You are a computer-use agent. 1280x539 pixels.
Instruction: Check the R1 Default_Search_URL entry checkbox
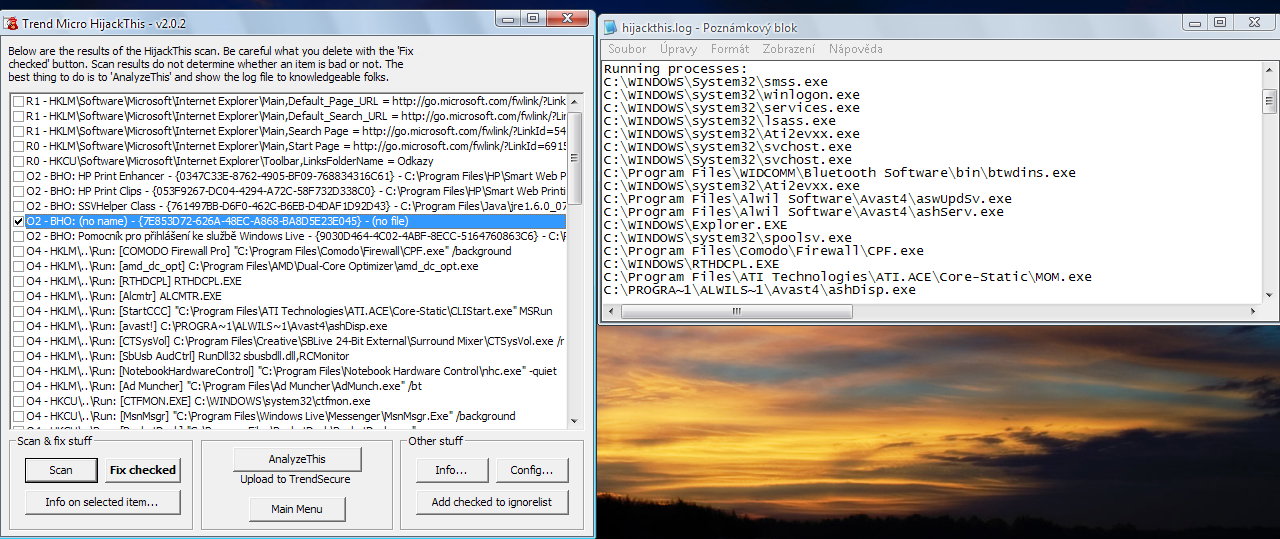(19, 116)
